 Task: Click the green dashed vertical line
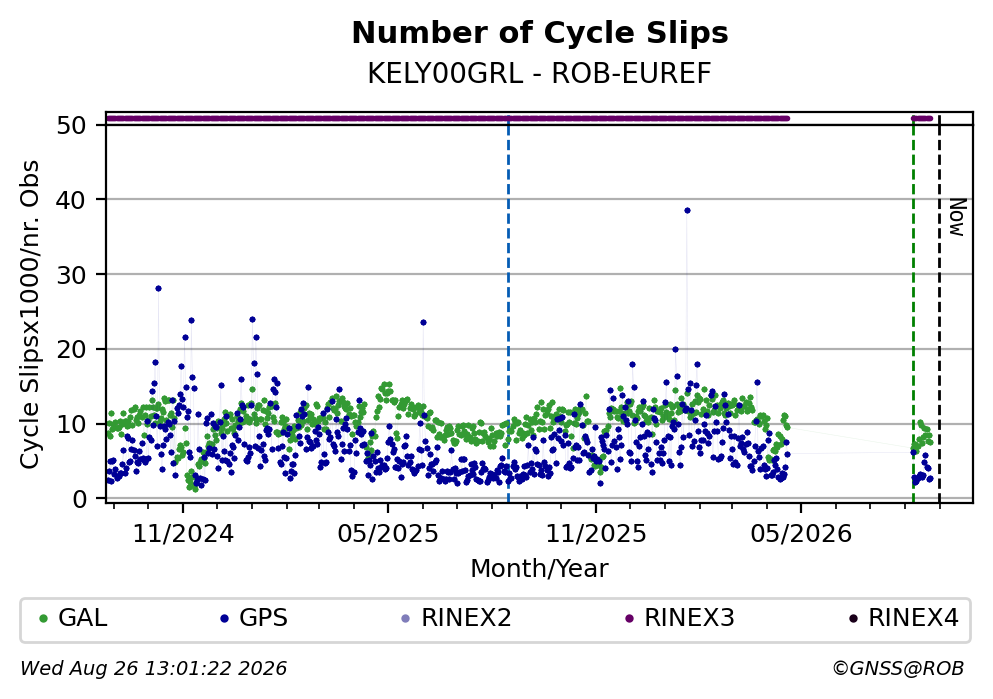click(x=913, y=310)
